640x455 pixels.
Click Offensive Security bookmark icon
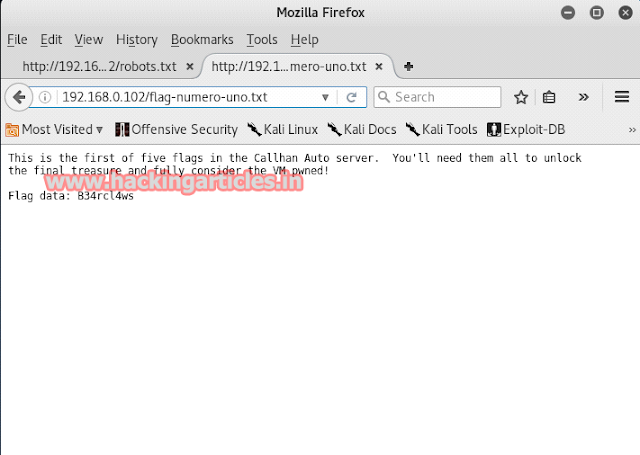coord(122,130)
